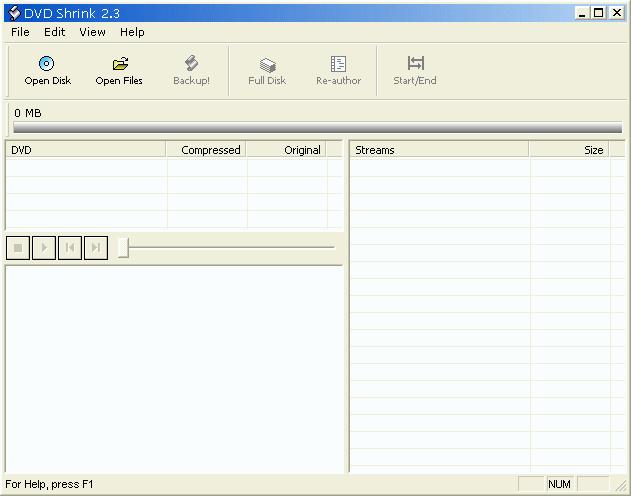Open the View menu

[x=92, y=32]
